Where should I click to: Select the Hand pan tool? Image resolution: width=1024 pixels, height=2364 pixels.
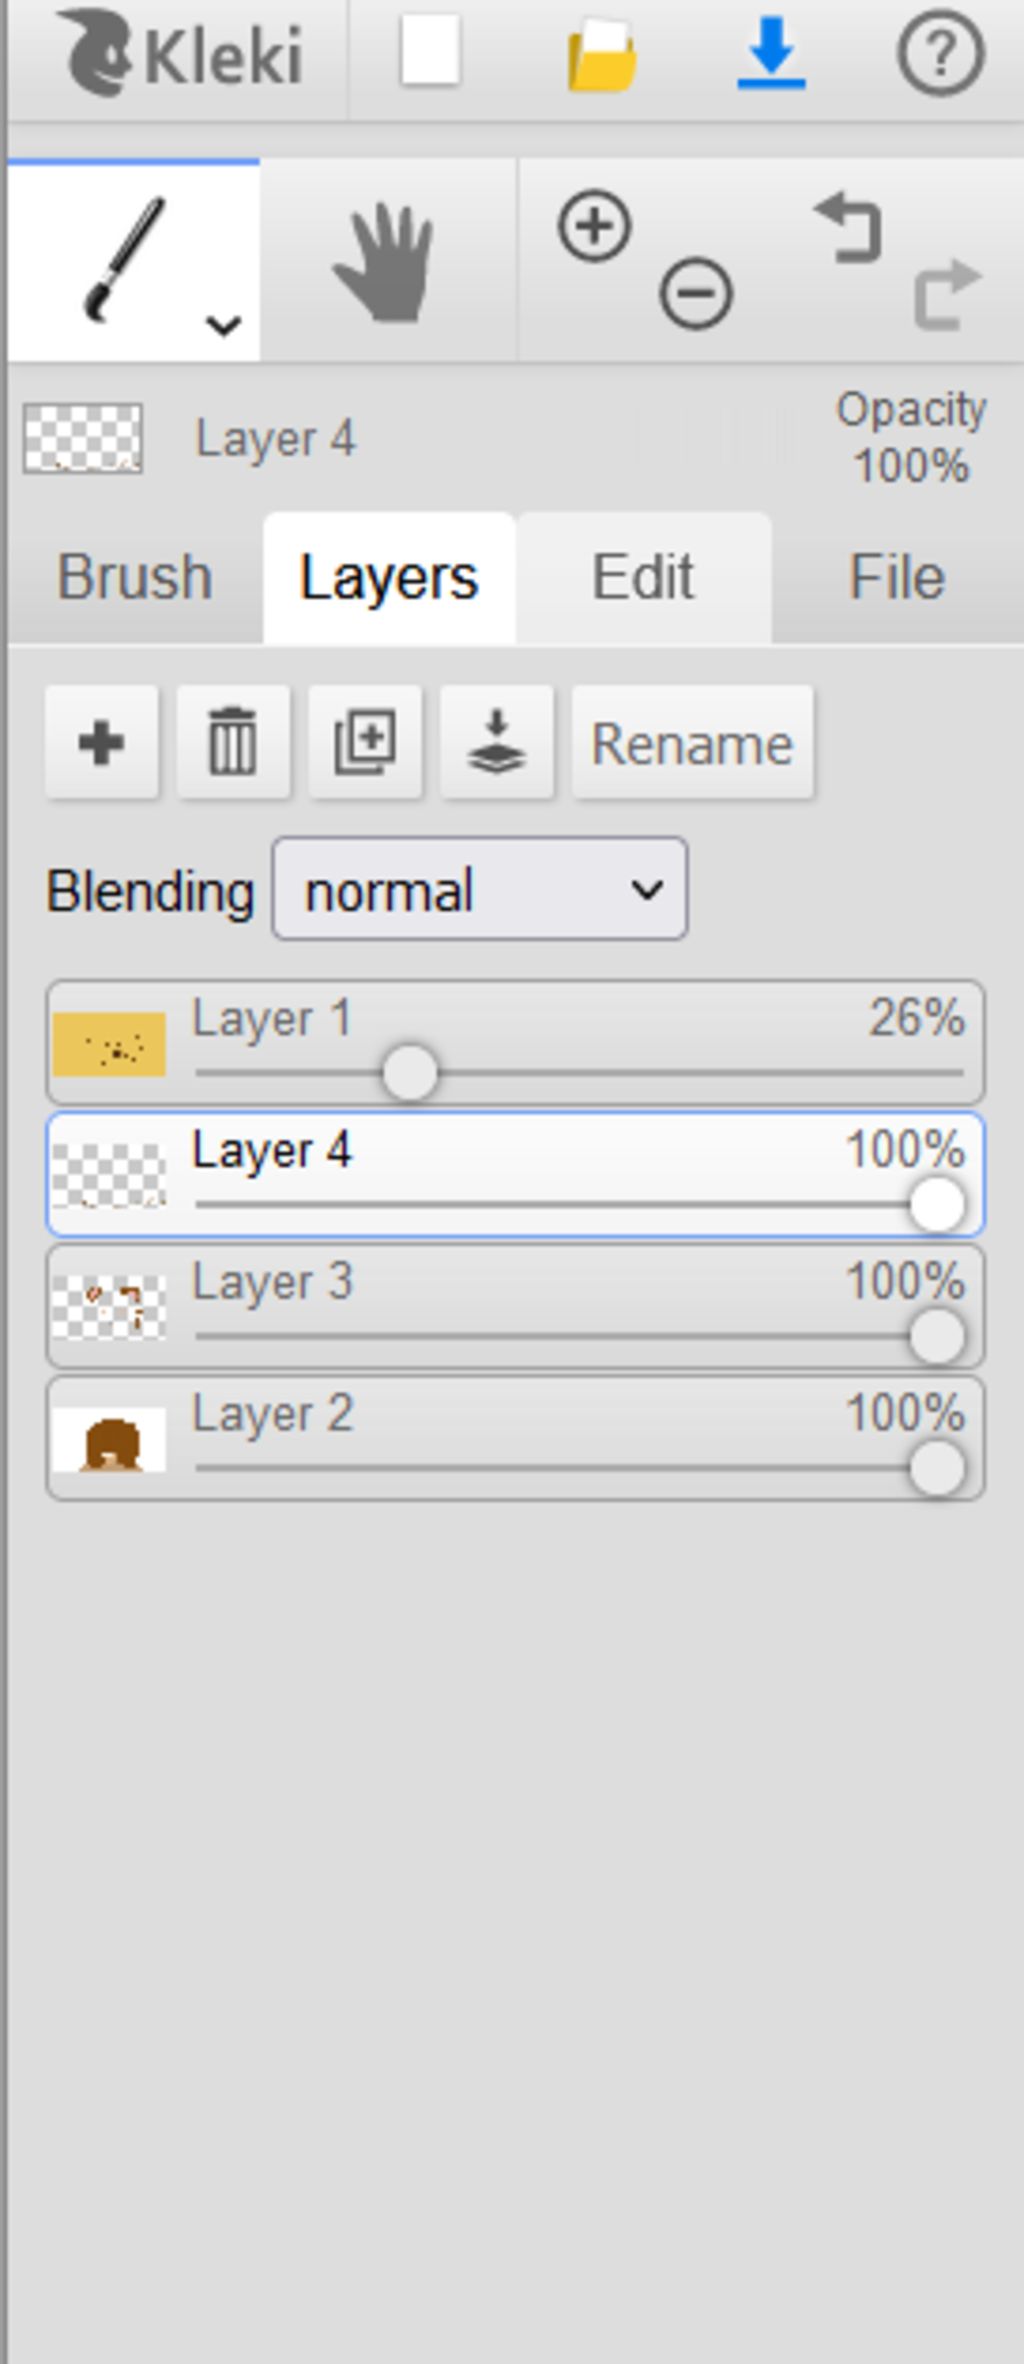point(386,263)
